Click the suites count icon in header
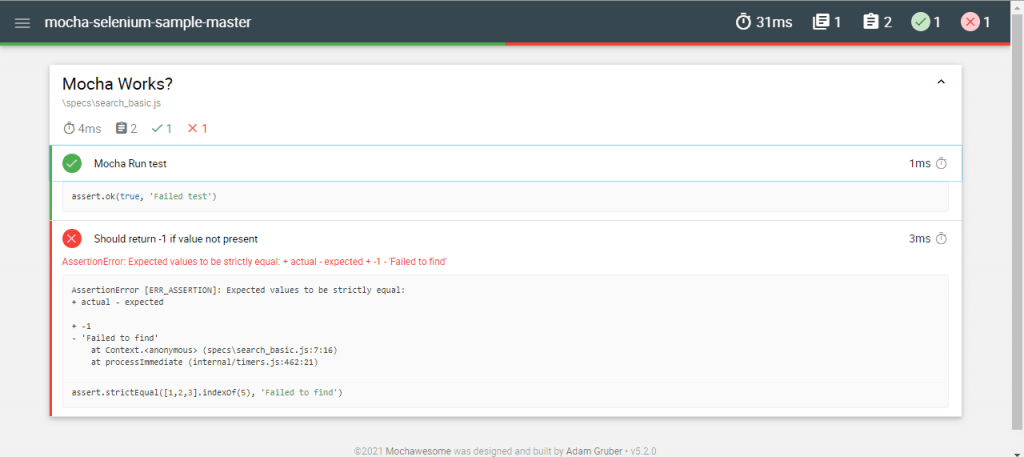The width and height of the screenshot is (1024, 457). coord(820,22)
